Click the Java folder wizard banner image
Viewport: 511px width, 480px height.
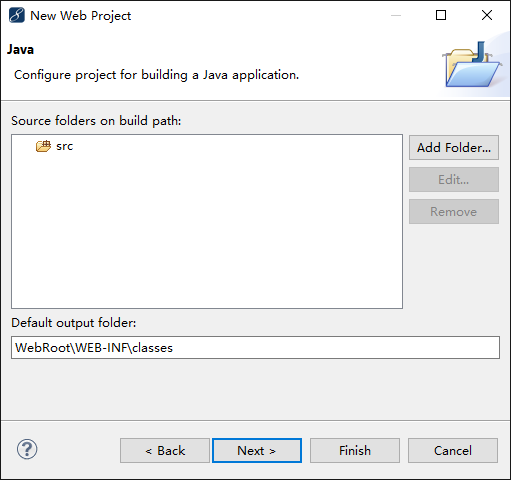[x=472, y=65]
